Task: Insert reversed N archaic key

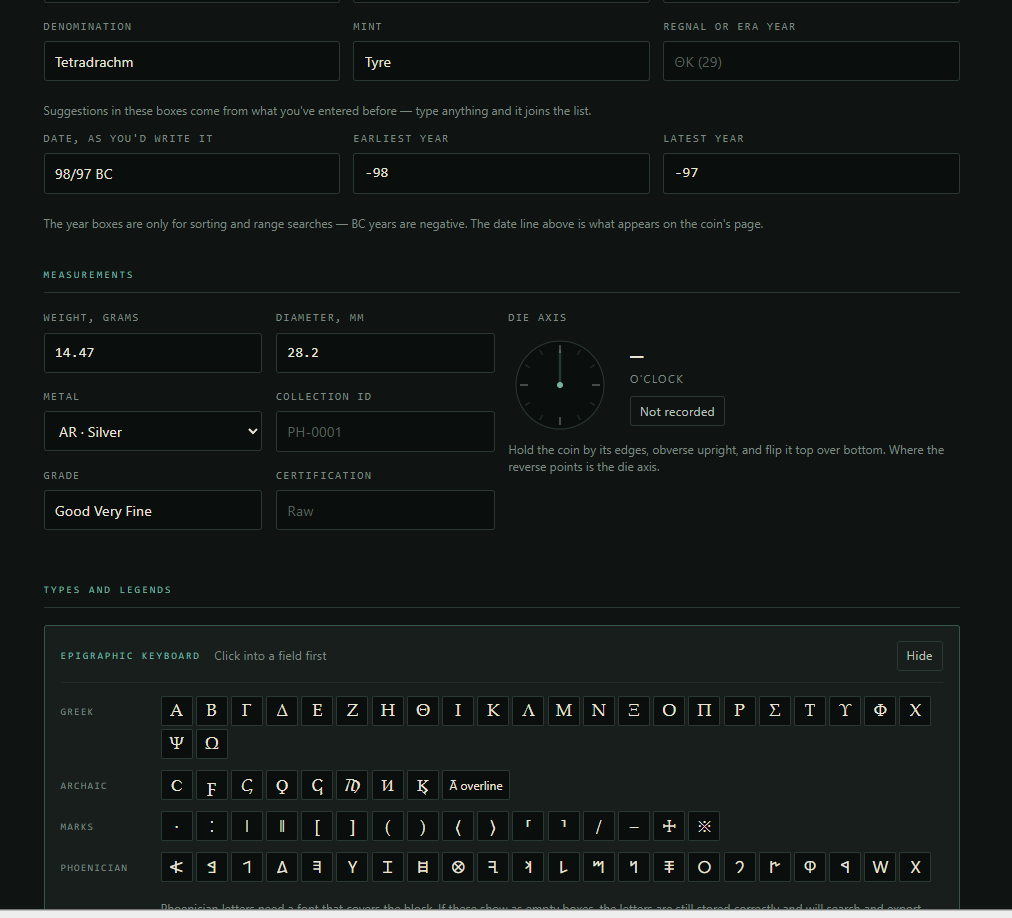Action: point(387,786)
